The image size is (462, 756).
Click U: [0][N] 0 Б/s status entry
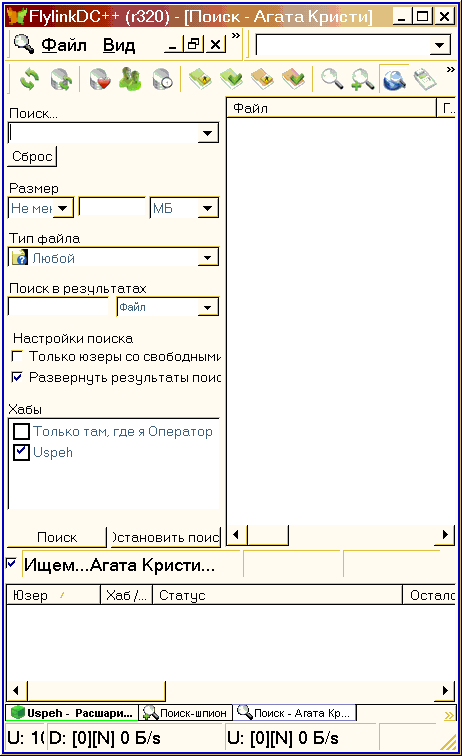point(302,738)
